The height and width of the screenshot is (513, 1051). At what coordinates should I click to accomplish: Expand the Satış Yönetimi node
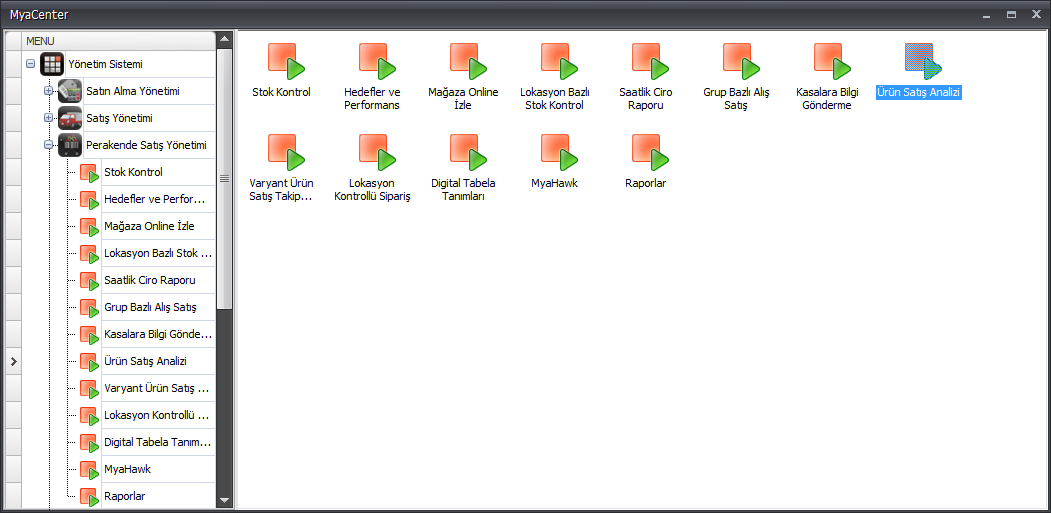[x=48, y=118]
